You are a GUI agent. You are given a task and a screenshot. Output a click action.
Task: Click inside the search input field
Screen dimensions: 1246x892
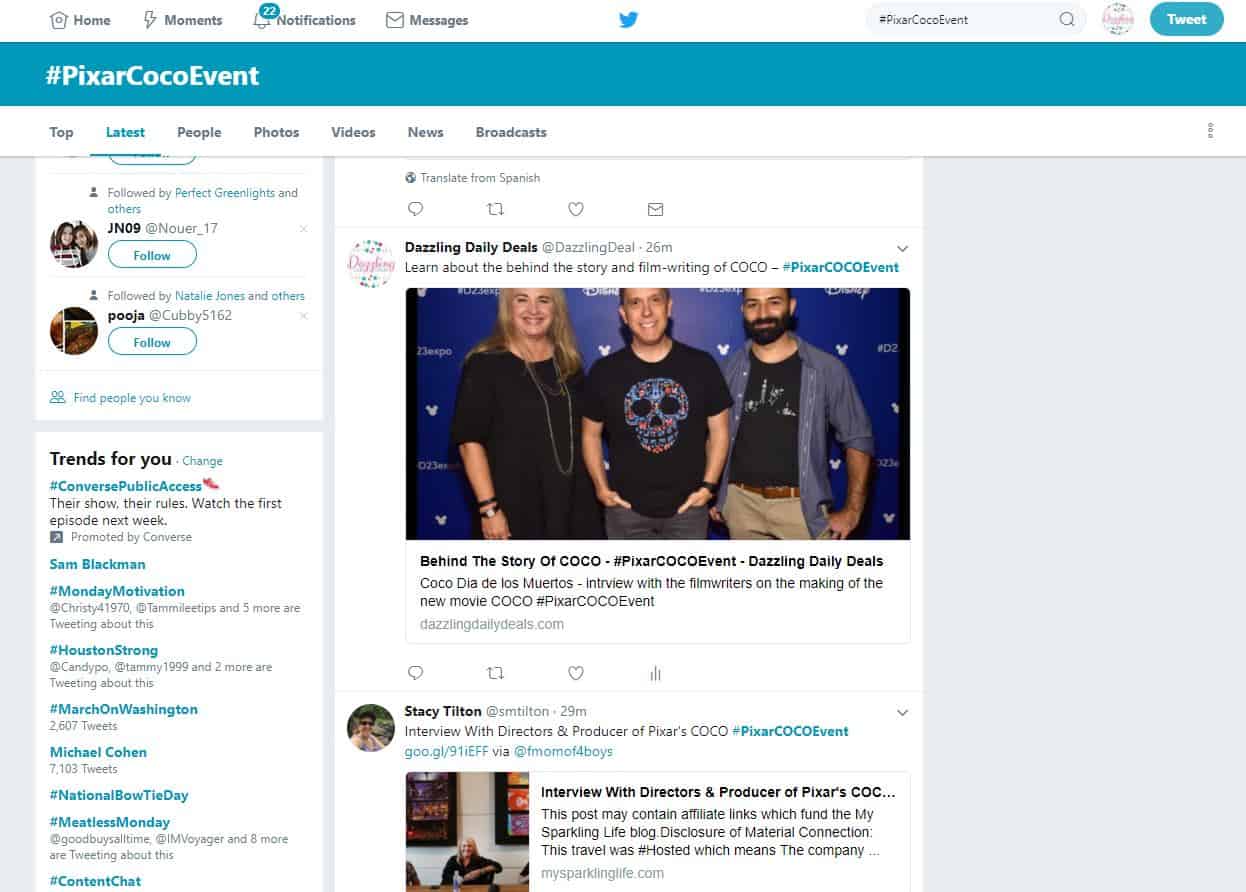coord(960,19)
